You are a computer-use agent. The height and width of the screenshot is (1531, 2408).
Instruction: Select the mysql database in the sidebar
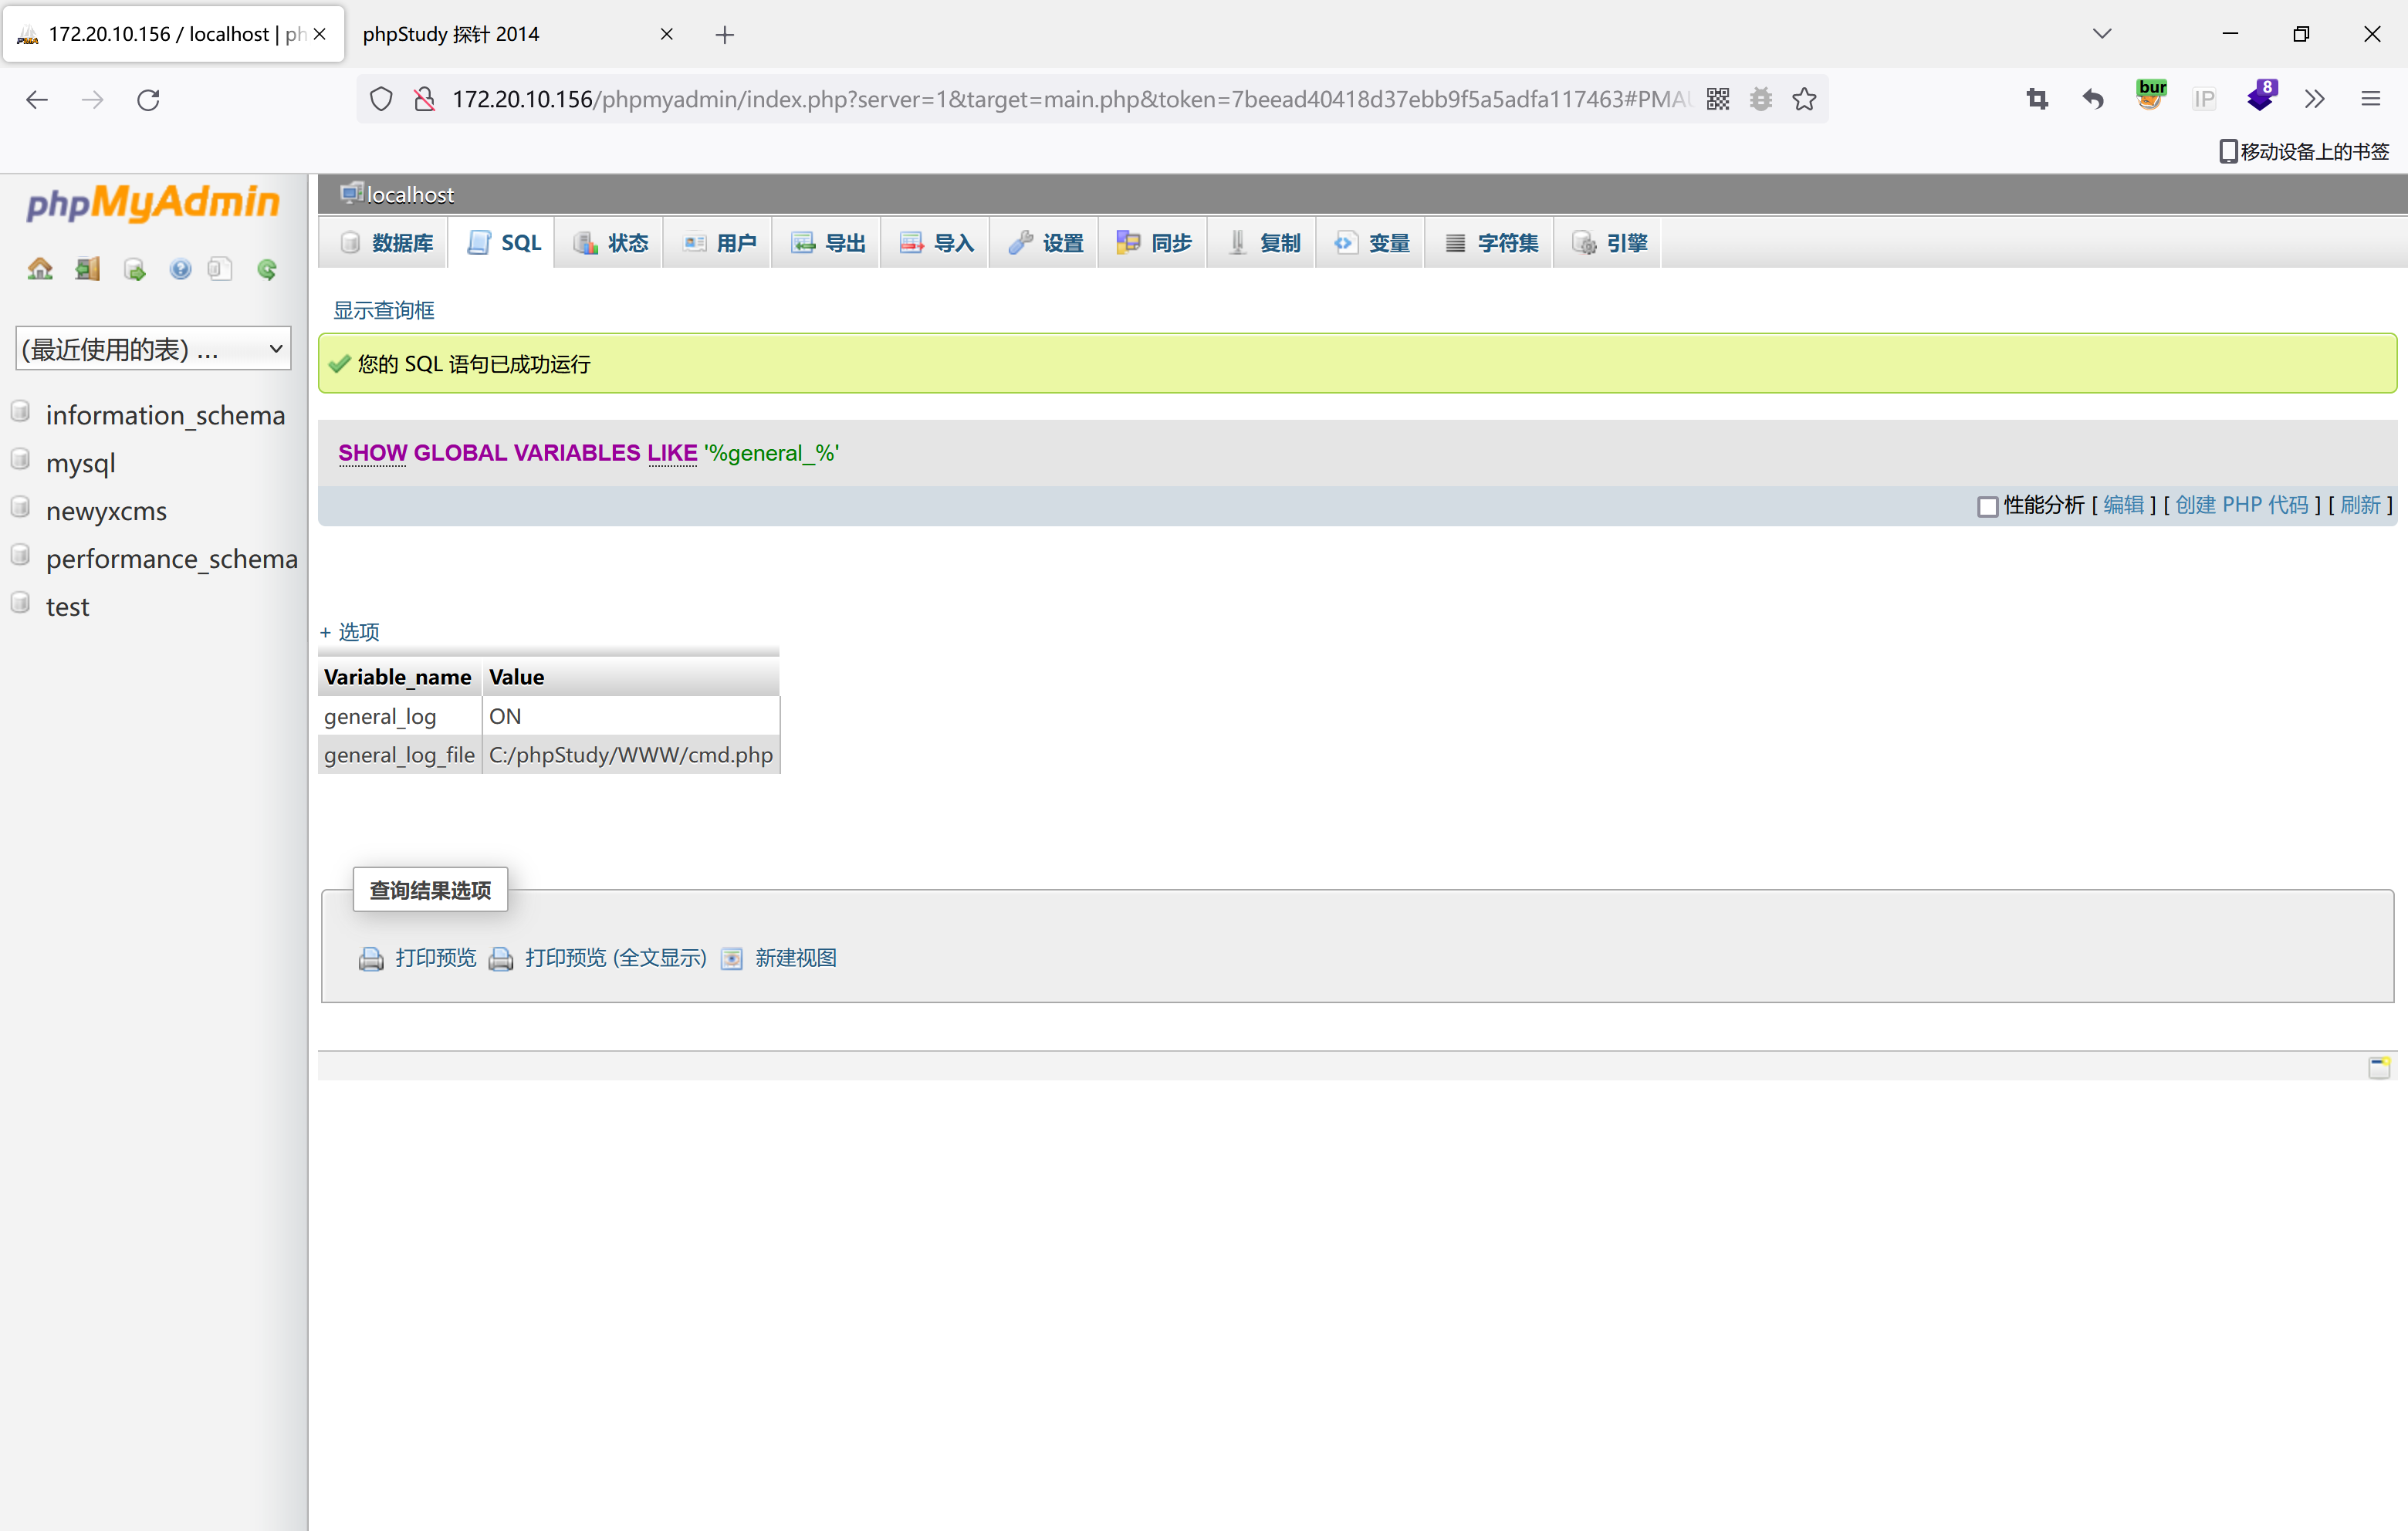click(x=81, y=463)
